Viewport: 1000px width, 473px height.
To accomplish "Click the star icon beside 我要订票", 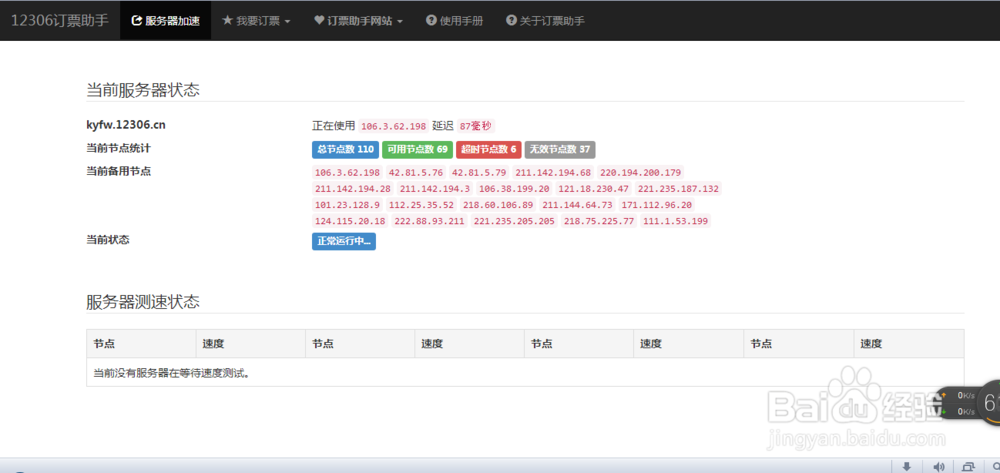I will (227, 20).
